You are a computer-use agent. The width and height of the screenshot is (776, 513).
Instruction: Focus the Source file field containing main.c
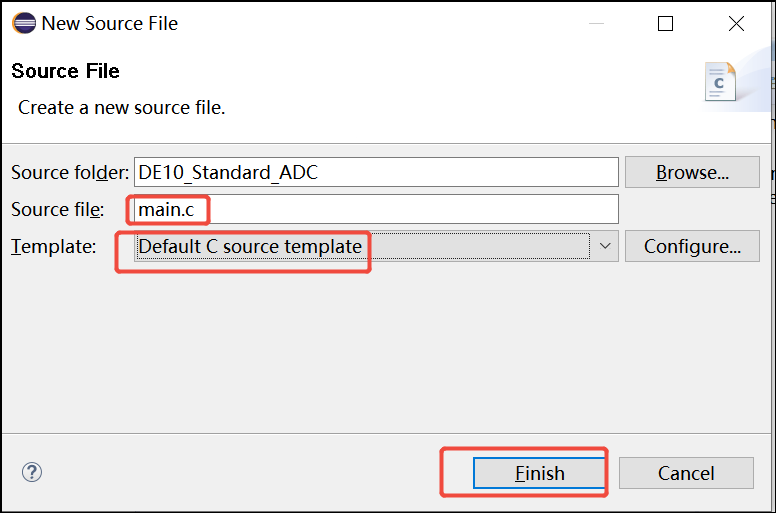click(x=375, y=209)
